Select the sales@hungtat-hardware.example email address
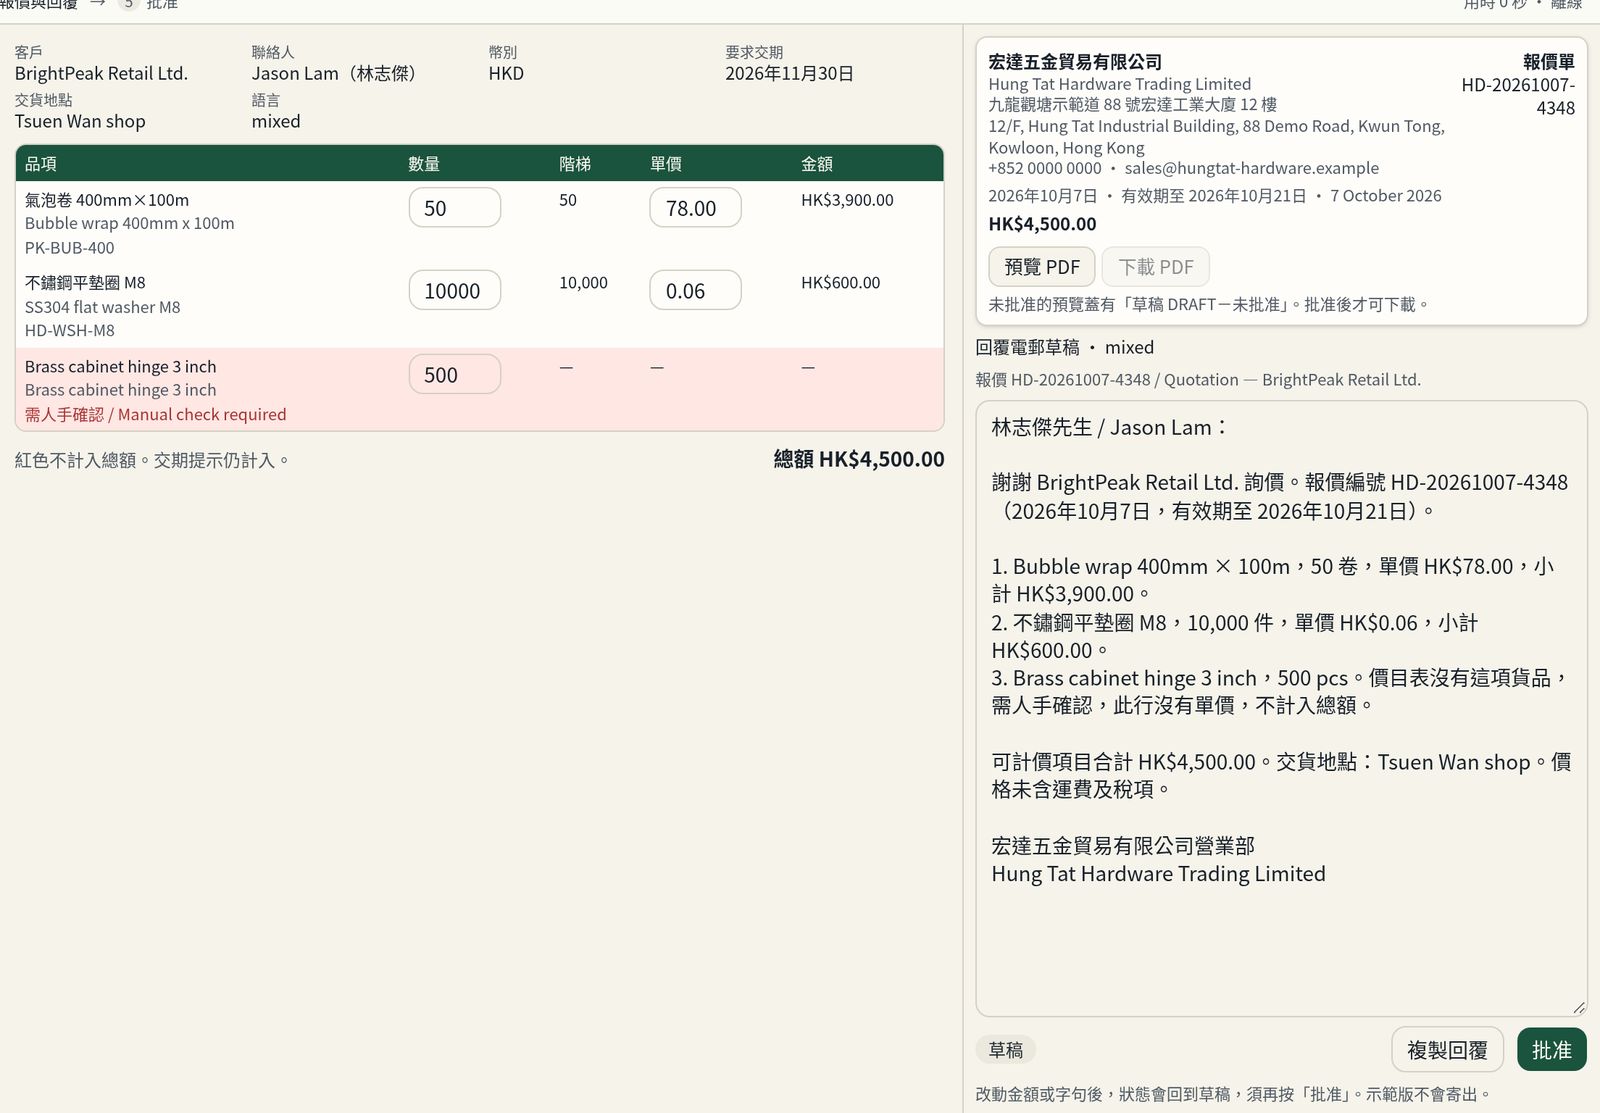This screenshot has width=1600, height=1113. coord(1251,168)
